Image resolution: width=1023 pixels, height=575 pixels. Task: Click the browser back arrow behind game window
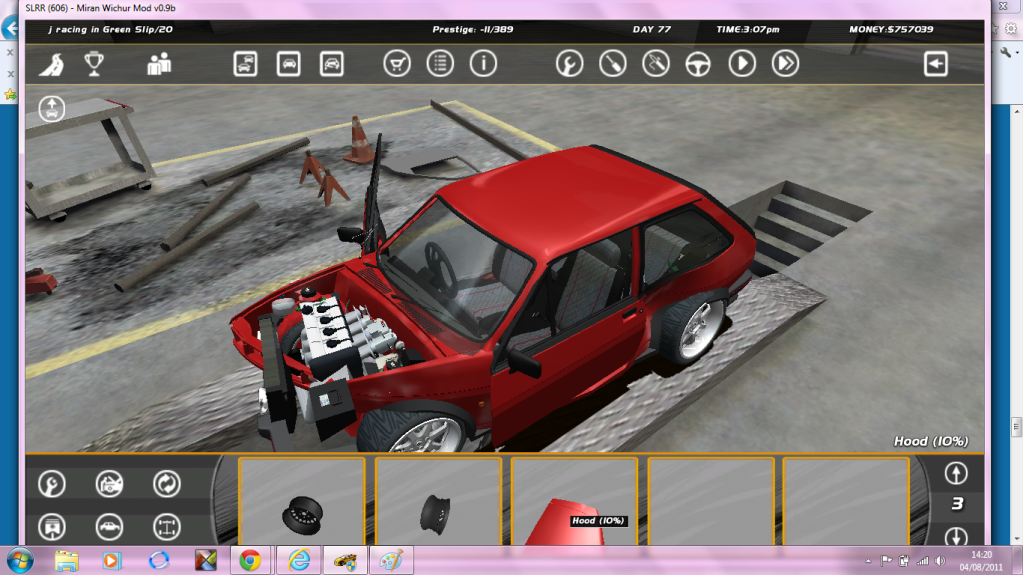(10, 29)
